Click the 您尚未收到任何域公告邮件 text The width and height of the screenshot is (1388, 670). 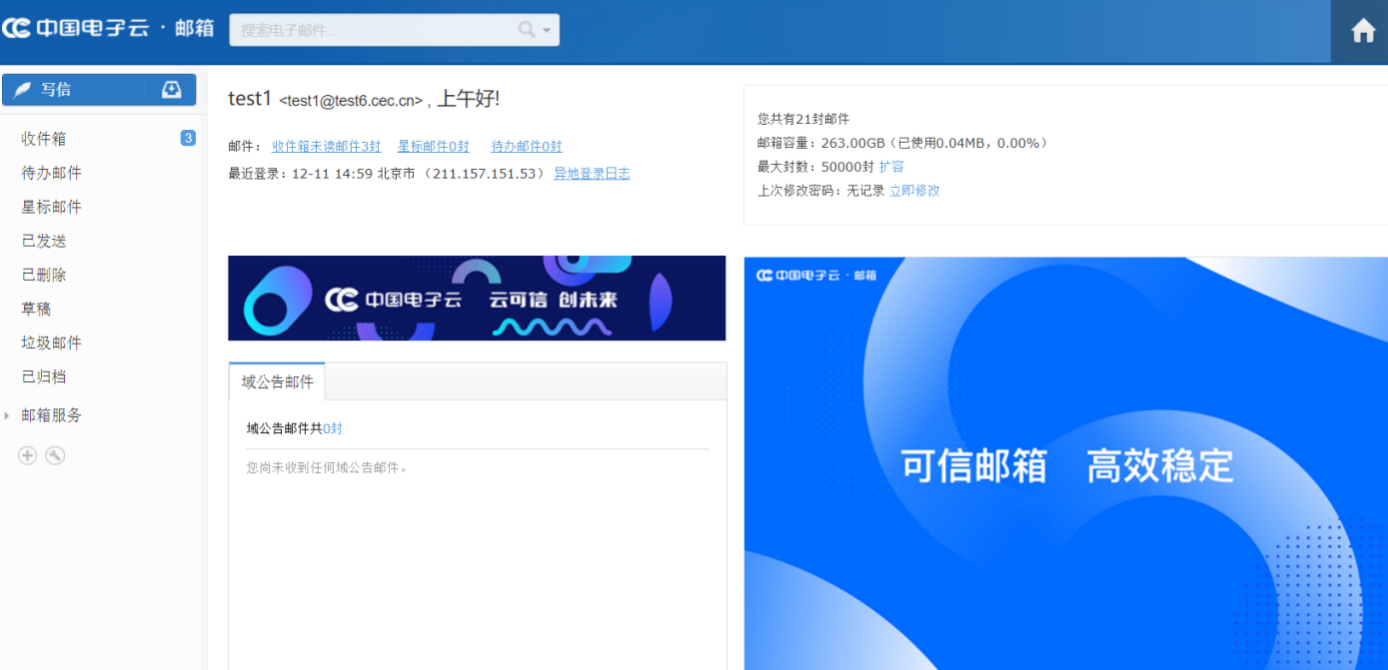pos(328,467)
